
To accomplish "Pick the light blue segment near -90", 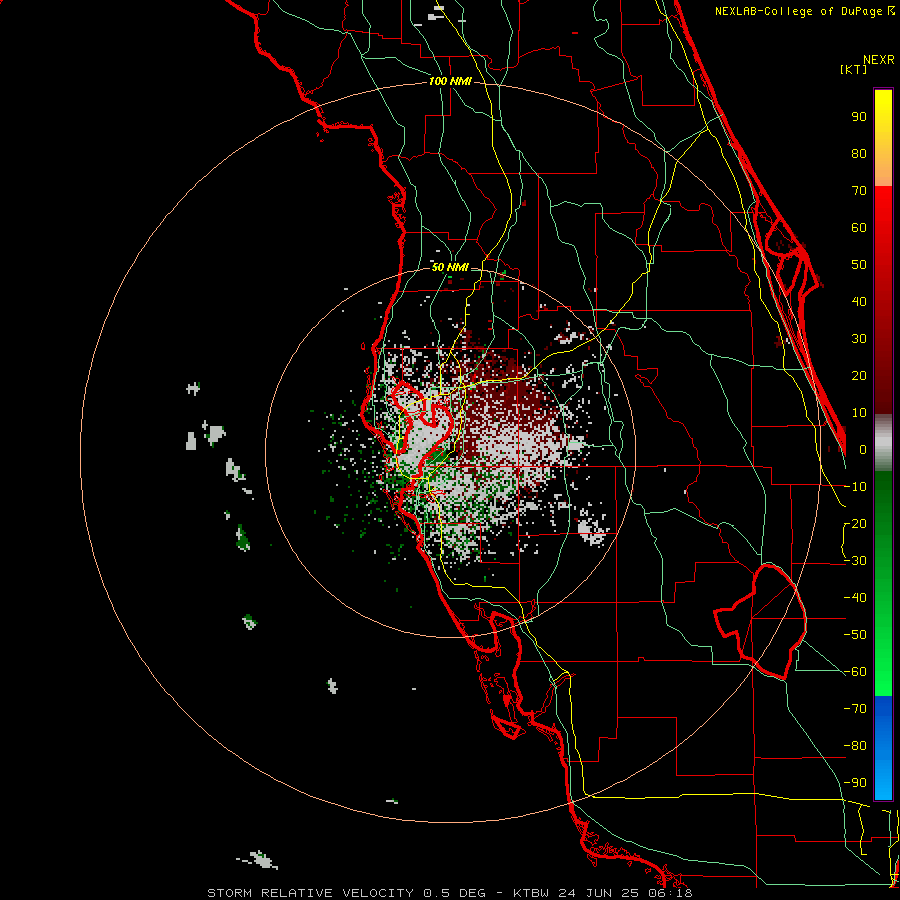I will (883, 783).
